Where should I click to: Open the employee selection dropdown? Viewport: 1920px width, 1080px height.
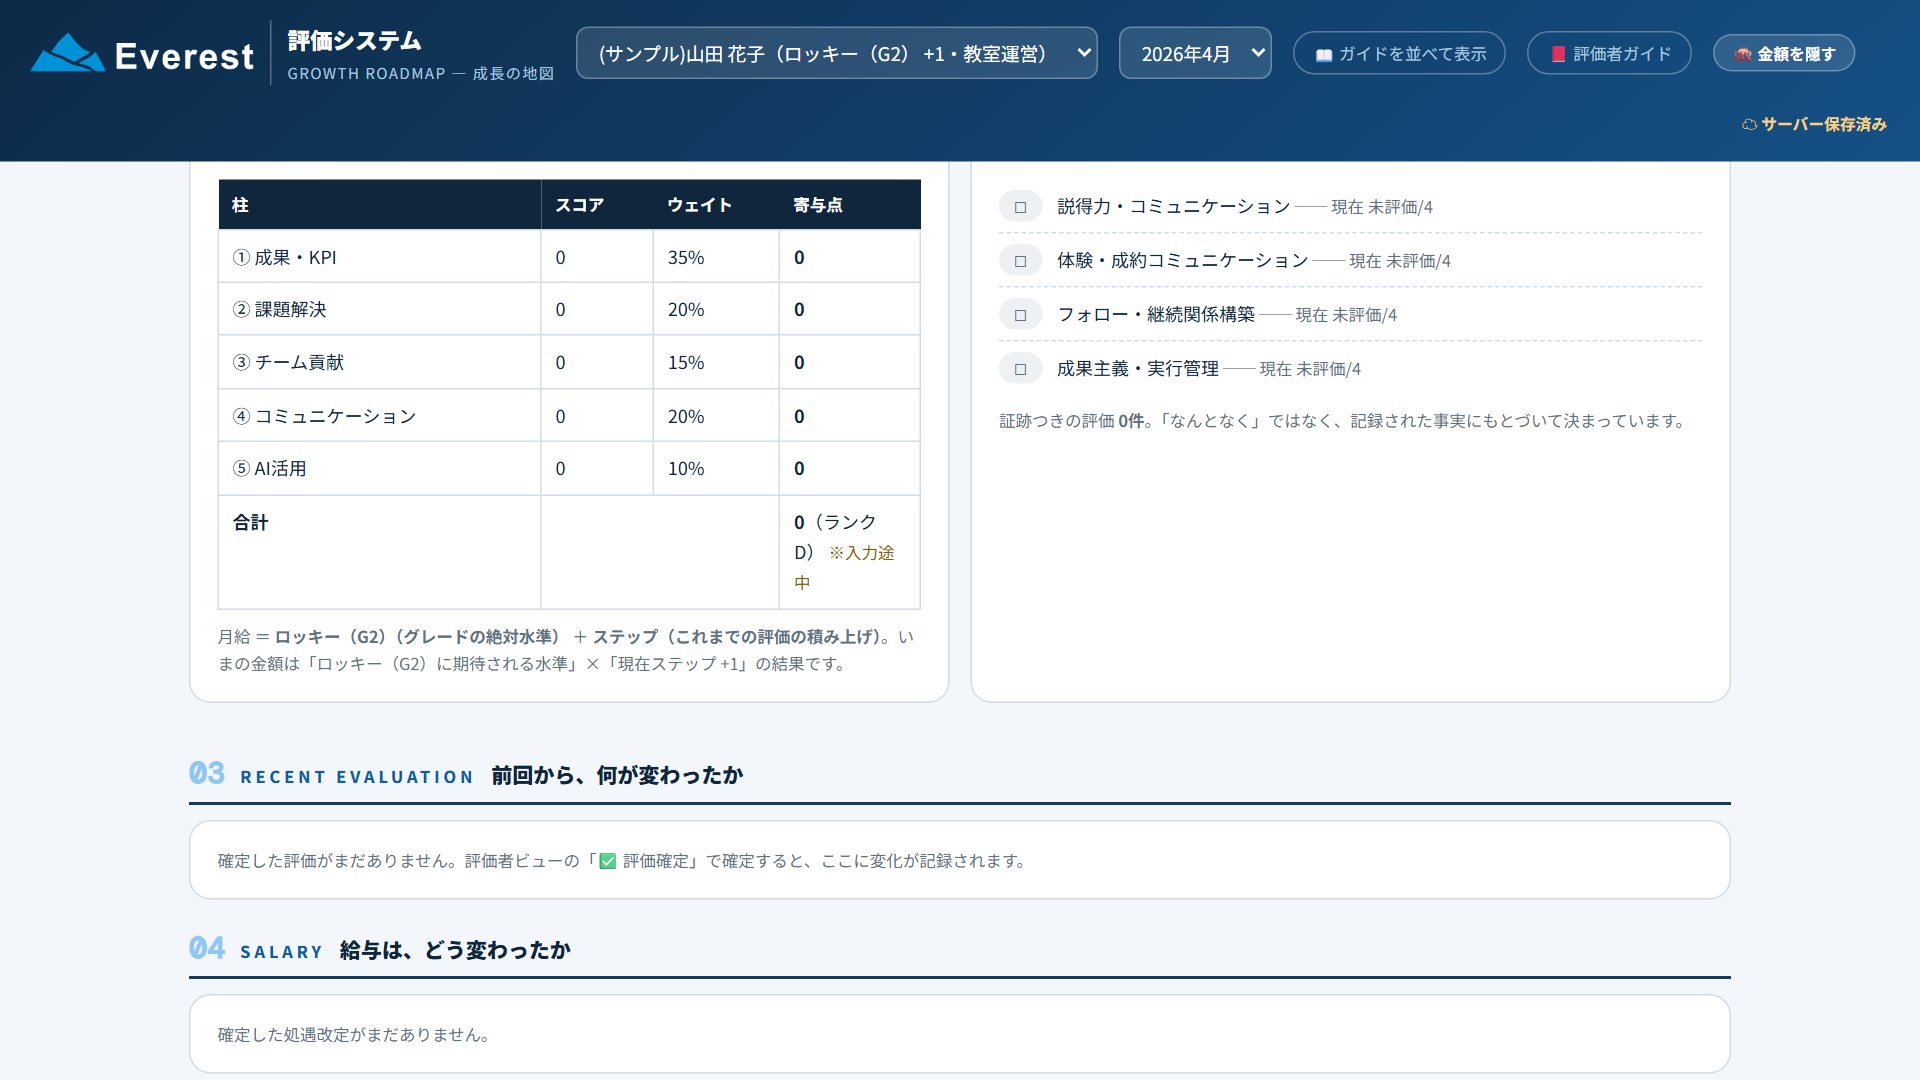(836, 53)
